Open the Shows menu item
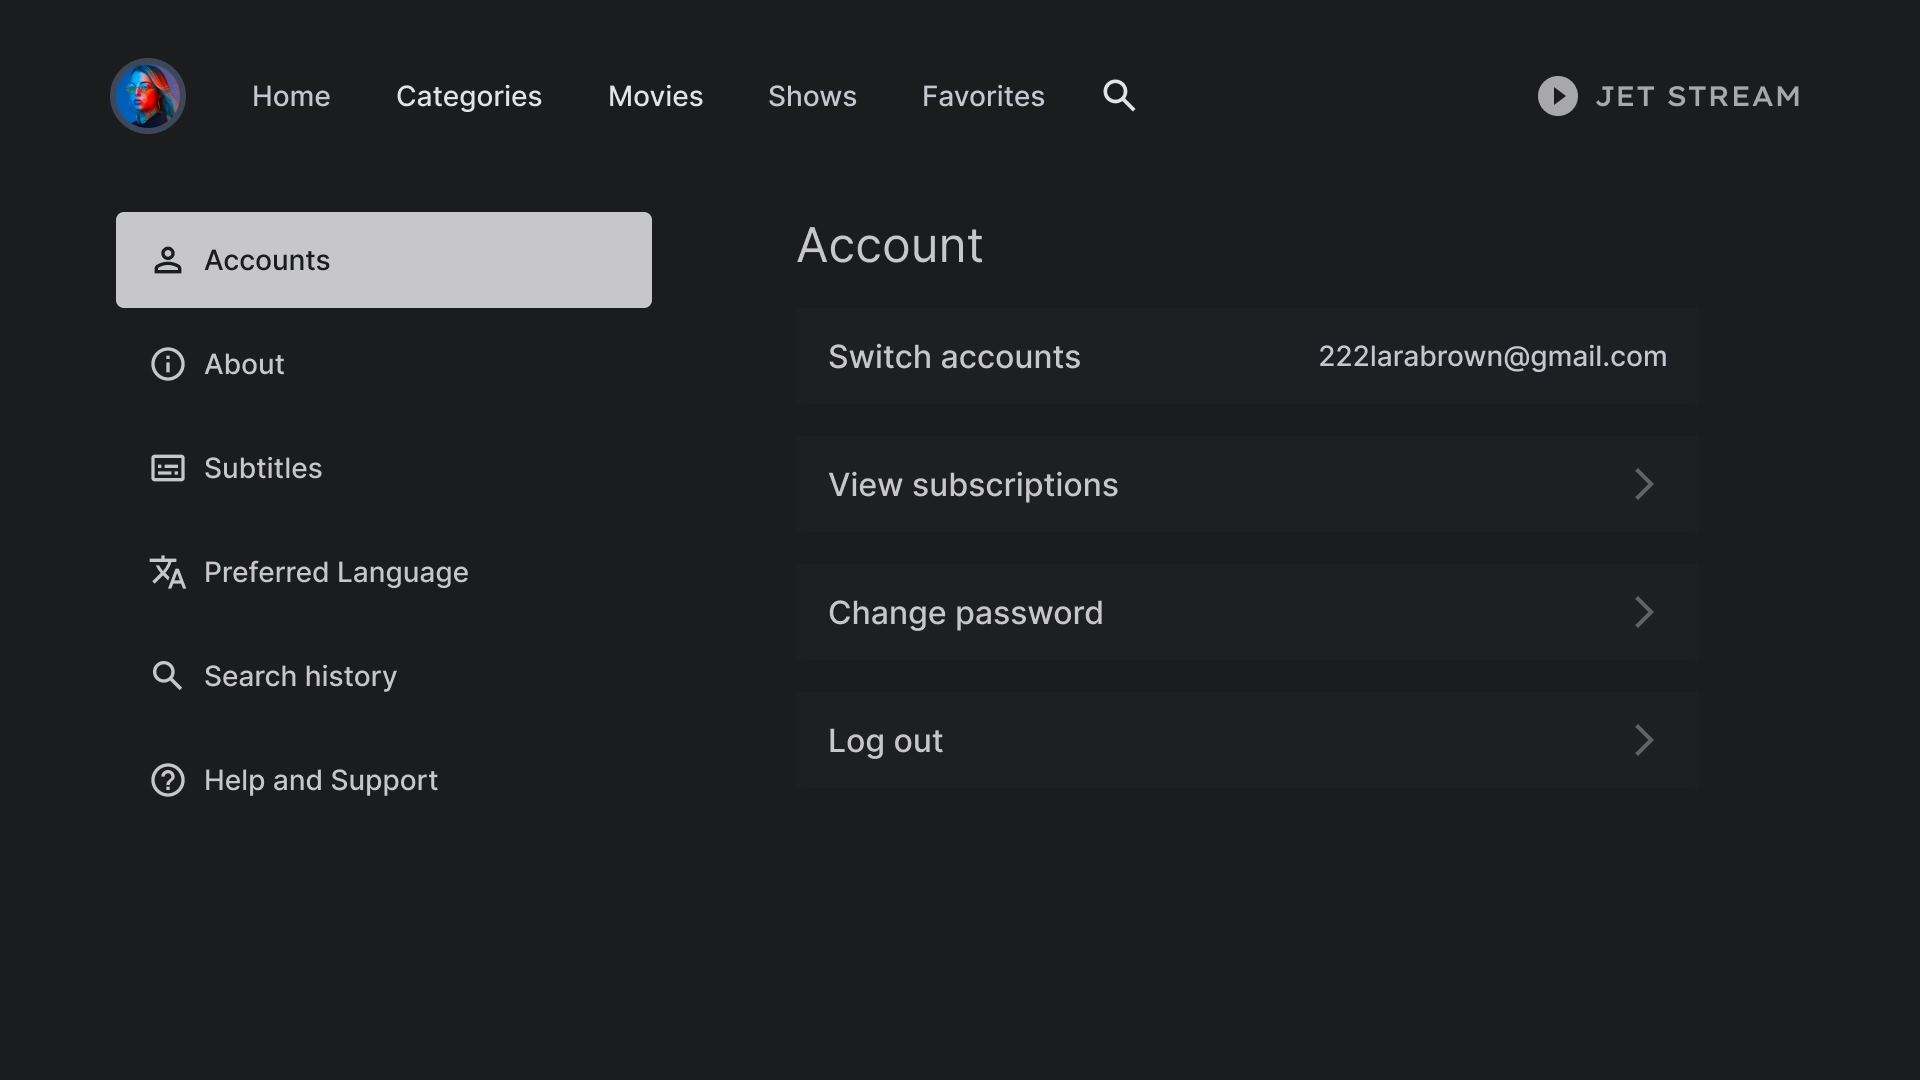The image size is (1920, 1080). 811,95
